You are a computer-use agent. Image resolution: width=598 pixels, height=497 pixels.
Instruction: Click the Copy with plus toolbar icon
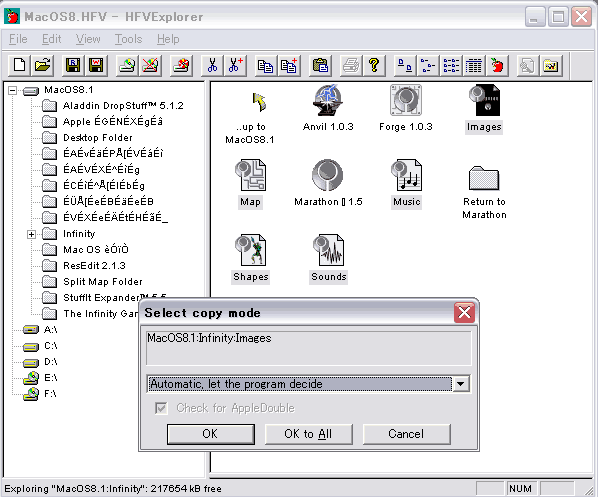point(289,65)
